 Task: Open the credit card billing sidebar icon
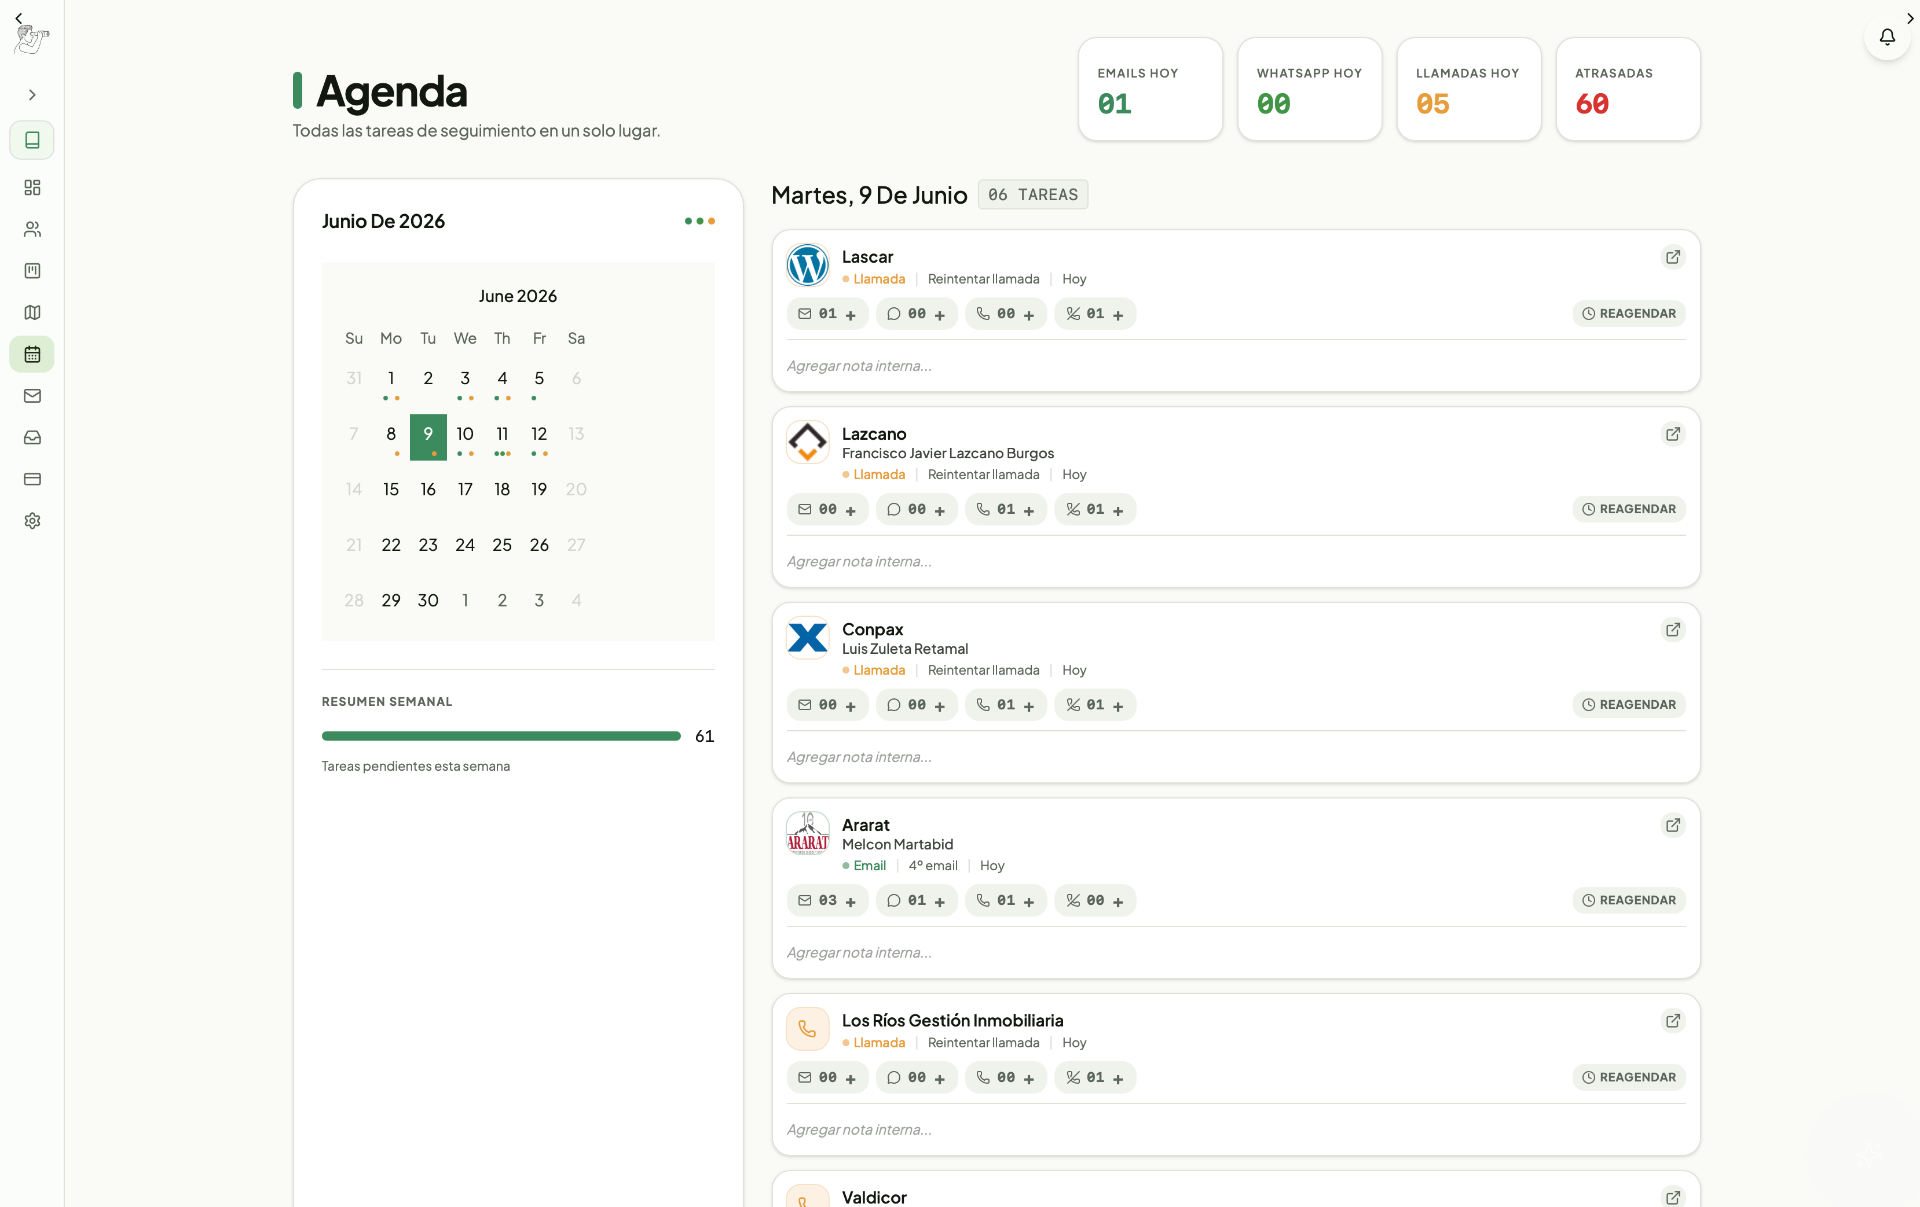pyautogui.click(x=32, y=479)
